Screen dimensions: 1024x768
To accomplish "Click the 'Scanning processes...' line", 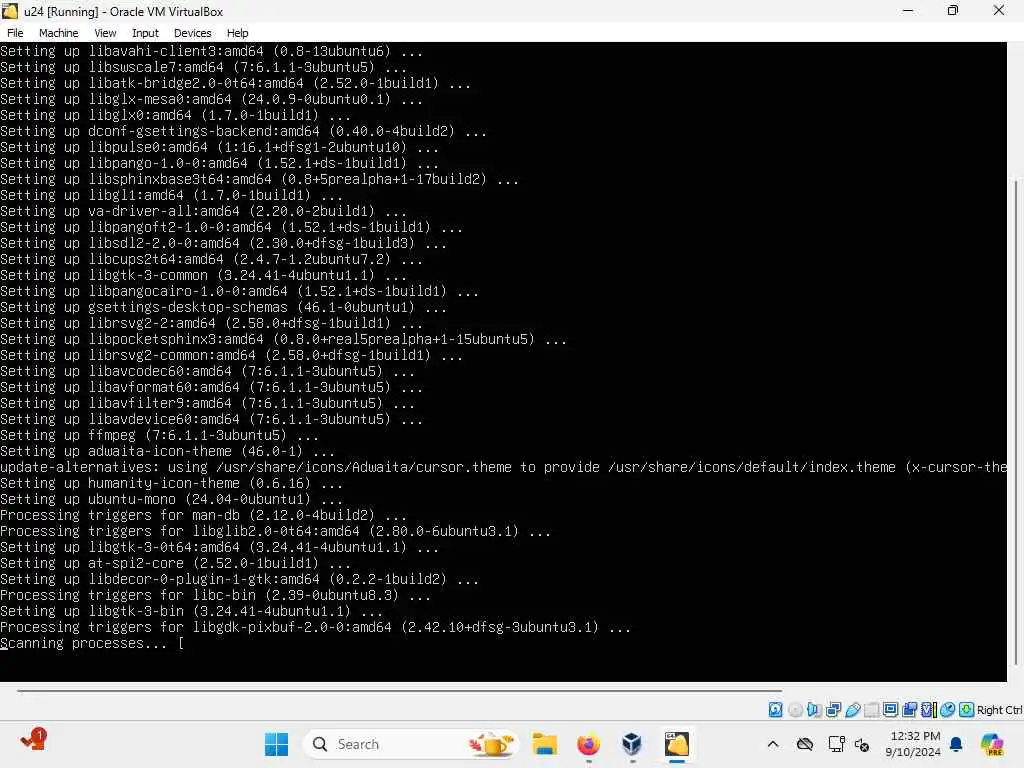I will [x=92, y=643].
